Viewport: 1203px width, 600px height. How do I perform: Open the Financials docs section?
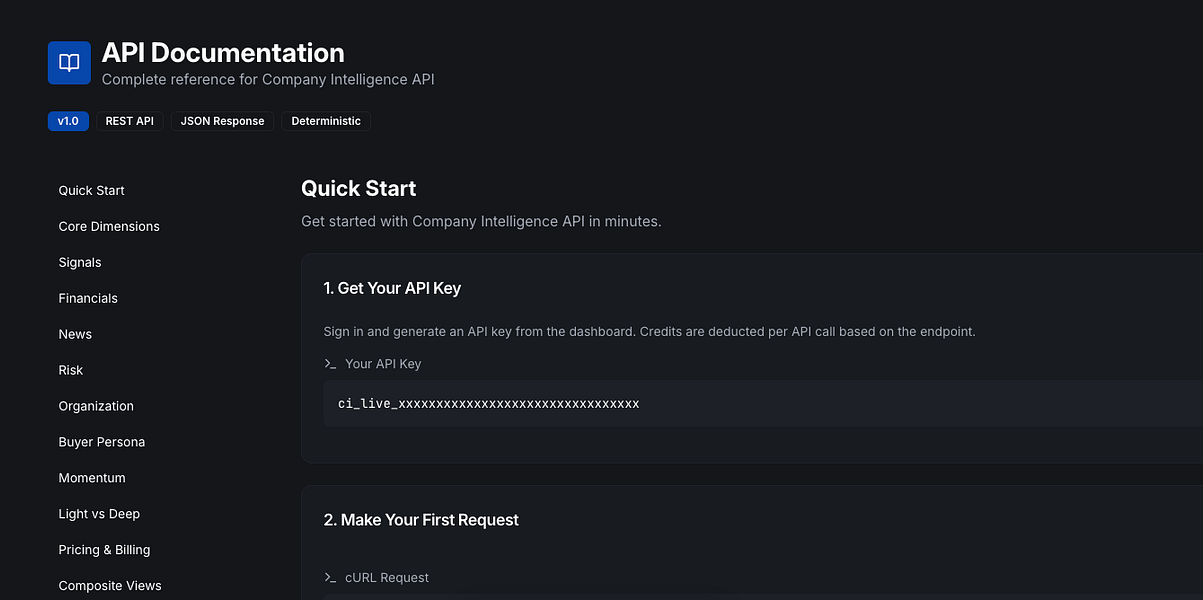coord(88,299)
